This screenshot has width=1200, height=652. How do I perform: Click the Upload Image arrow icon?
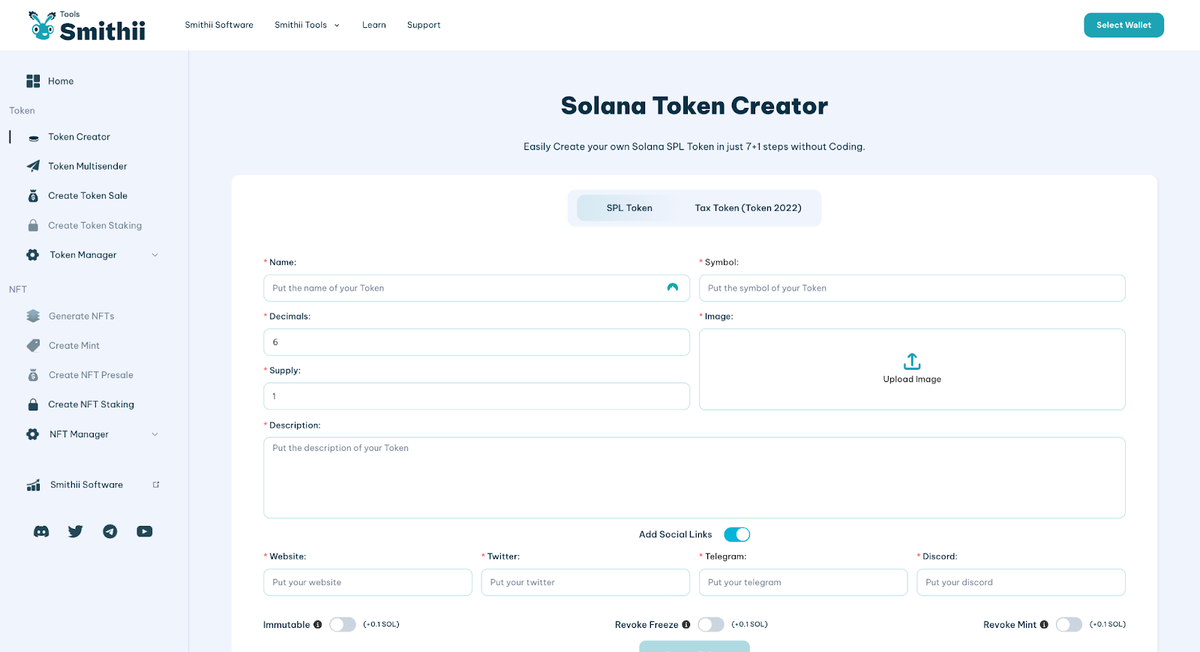(912, 361)
